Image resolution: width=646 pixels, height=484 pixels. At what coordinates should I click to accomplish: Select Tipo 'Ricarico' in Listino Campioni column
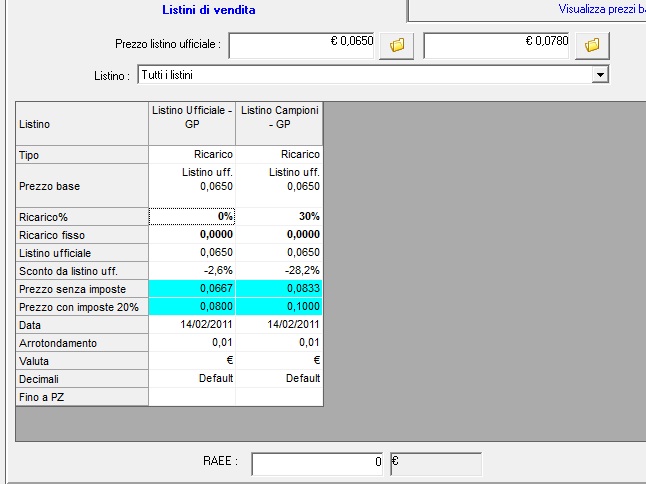[279, 154]
